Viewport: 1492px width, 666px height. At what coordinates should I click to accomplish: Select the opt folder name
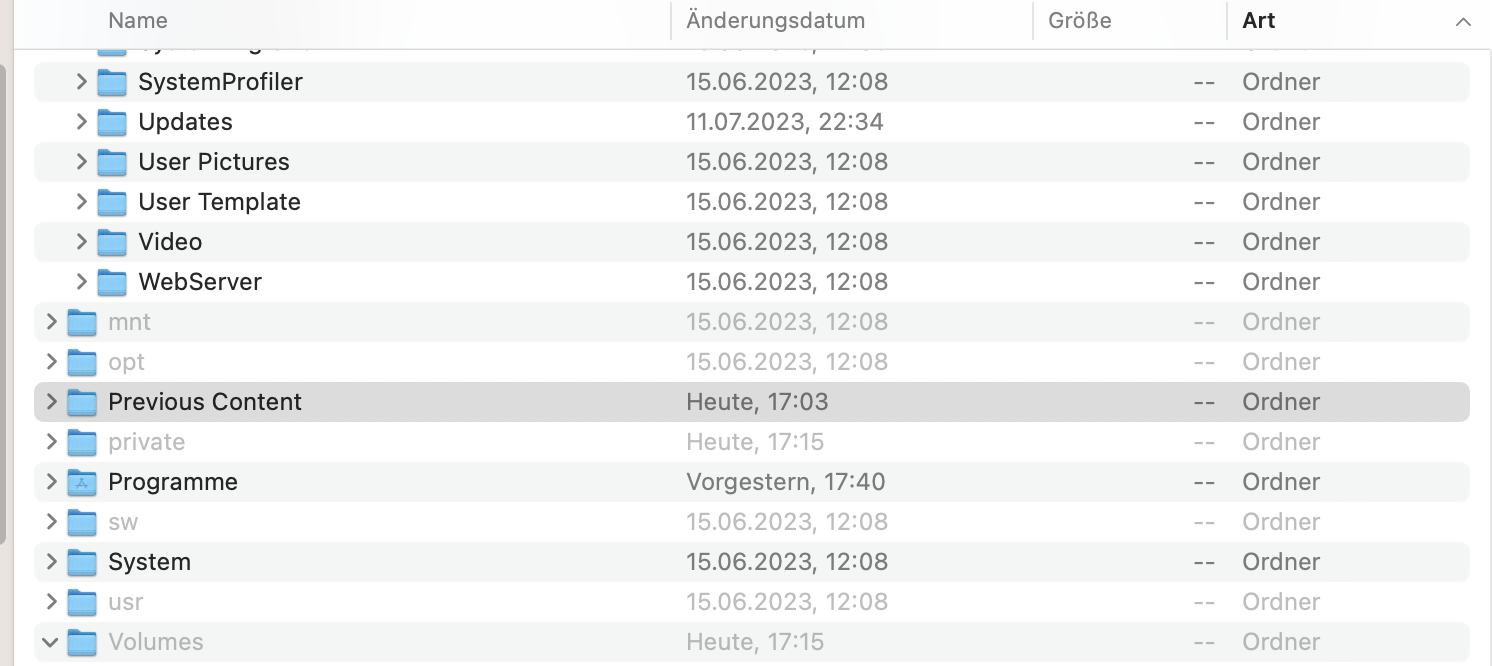point(127,362)
